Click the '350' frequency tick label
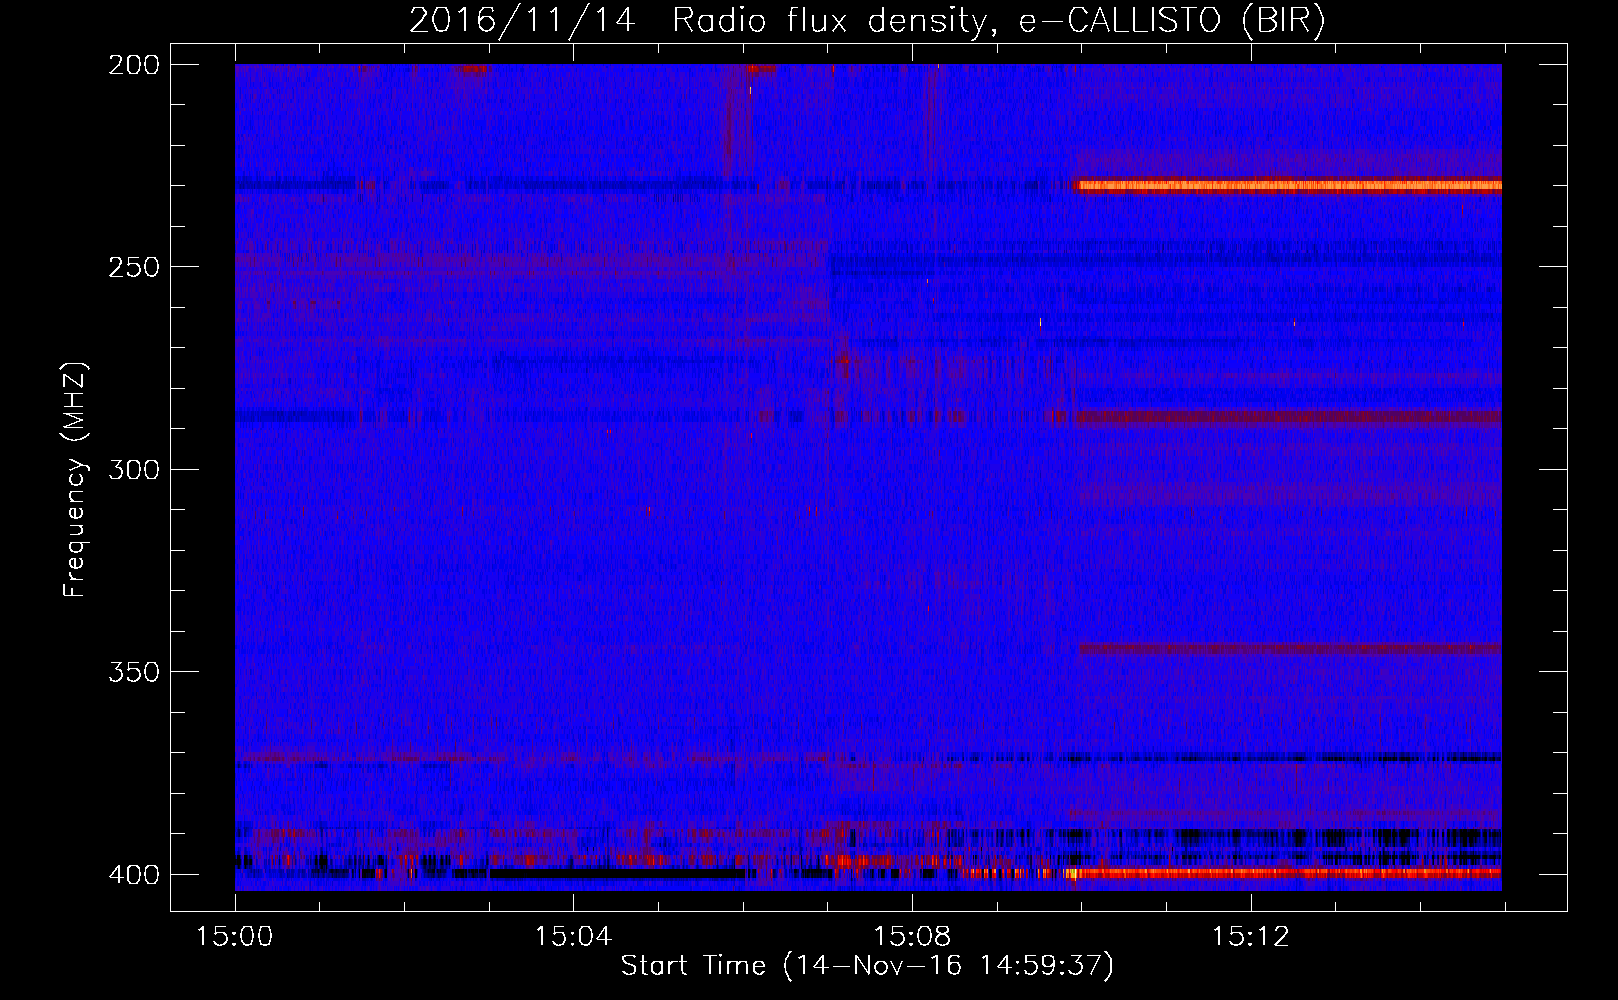The image size is (1618, 1000). pos(133,671)
